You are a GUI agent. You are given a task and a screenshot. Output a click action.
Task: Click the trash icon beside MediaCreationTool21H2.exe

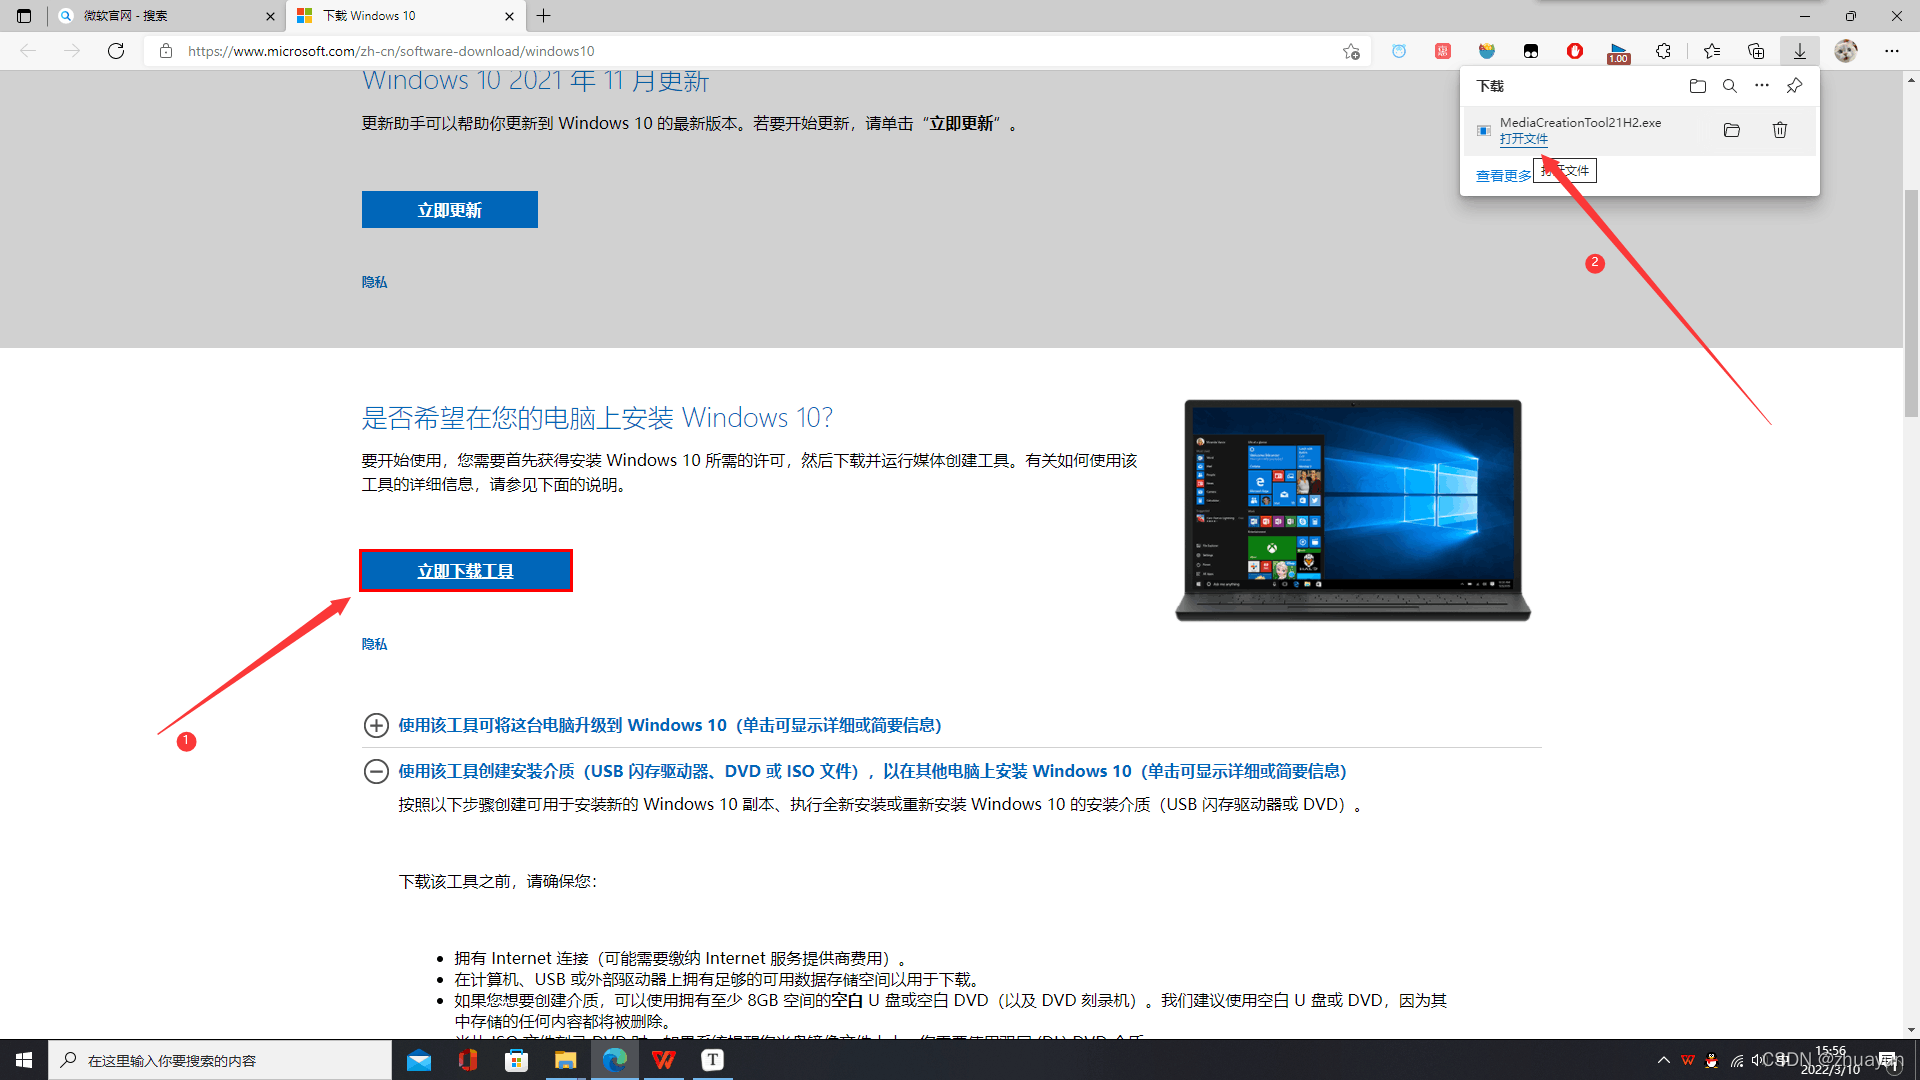pos(1780,130)
